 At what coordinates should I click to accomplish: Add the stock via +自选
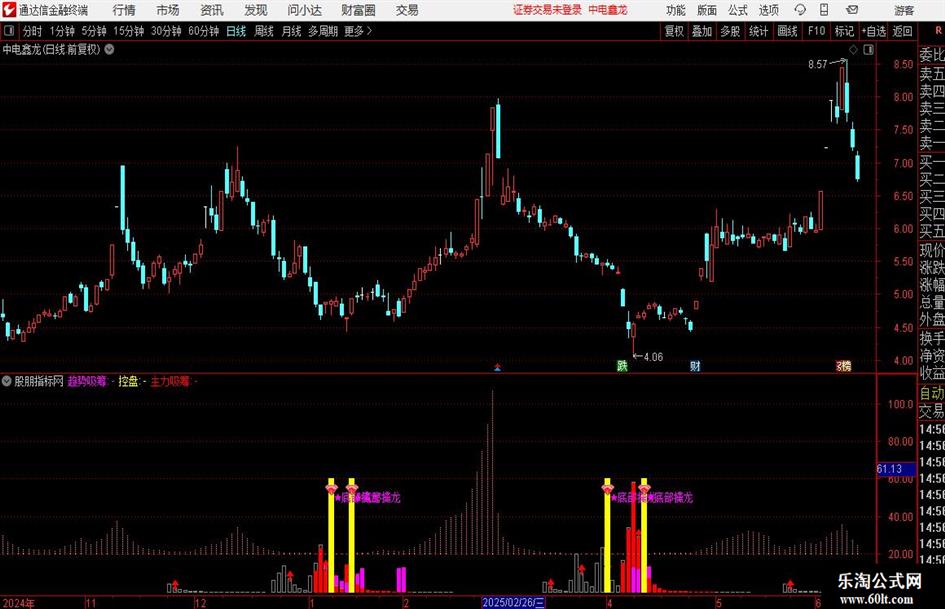[873, 31]
